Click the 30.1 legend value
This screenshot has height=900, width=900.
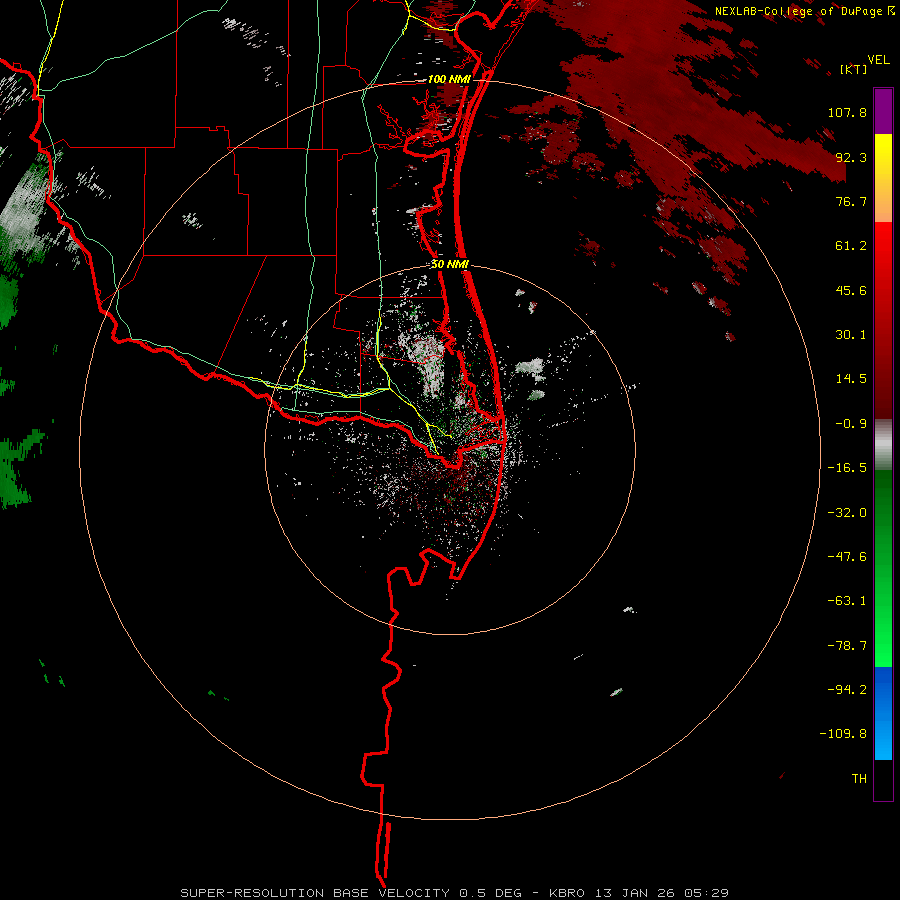(851, 335)
